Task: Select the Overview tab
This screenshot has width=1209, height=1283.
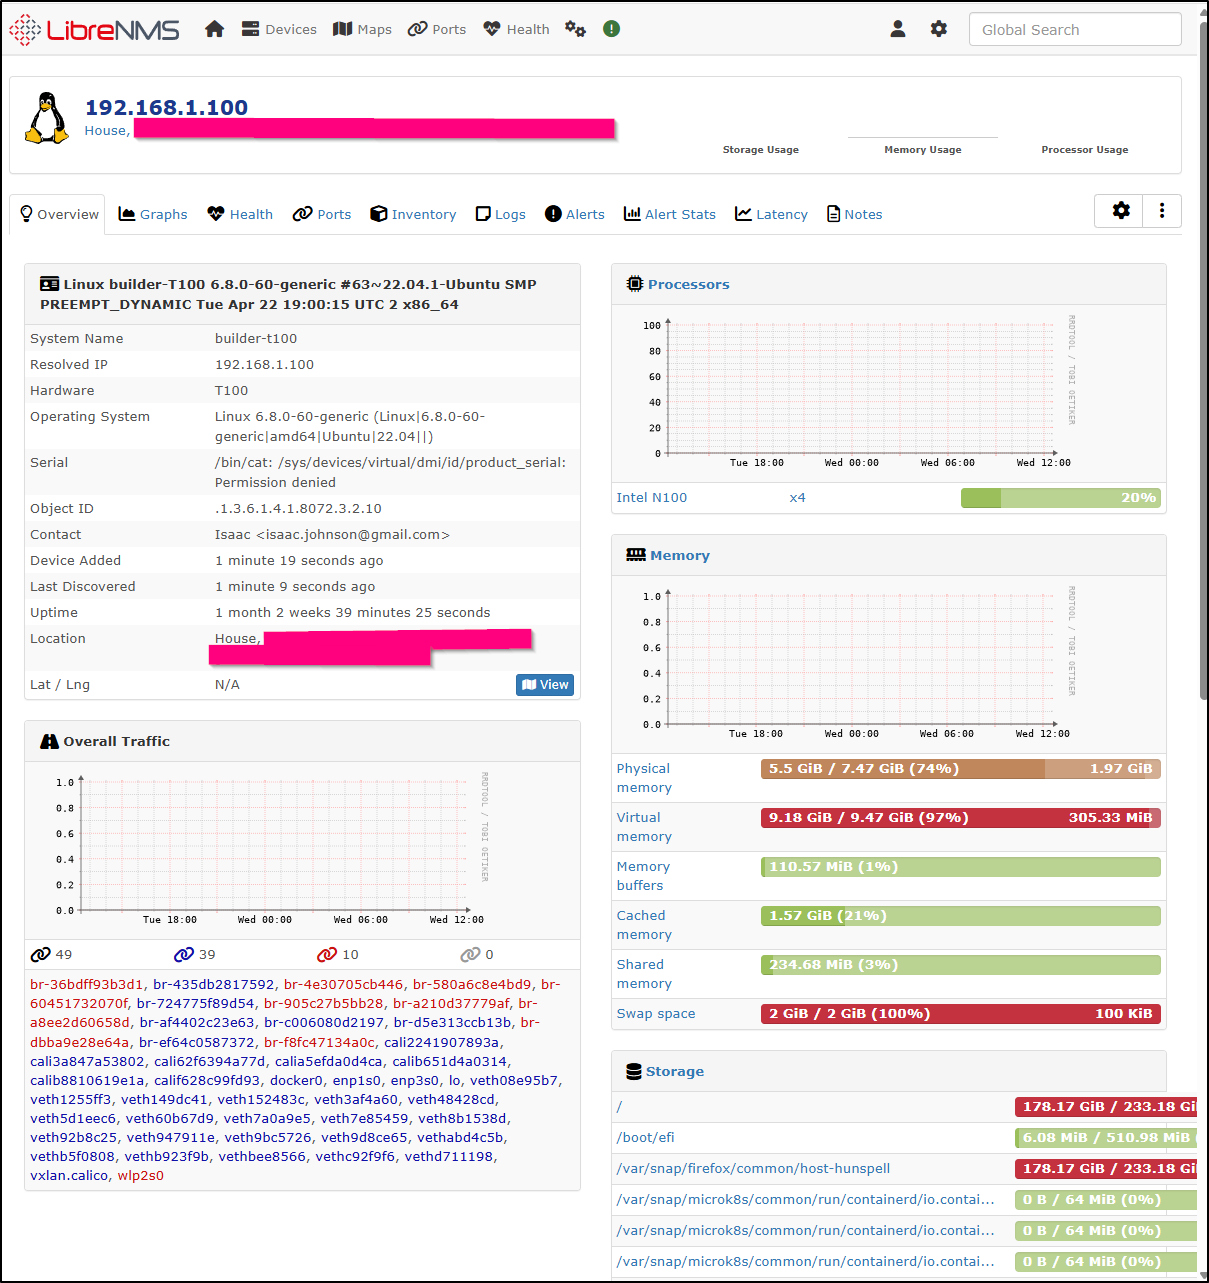Action: pos(59,214)
